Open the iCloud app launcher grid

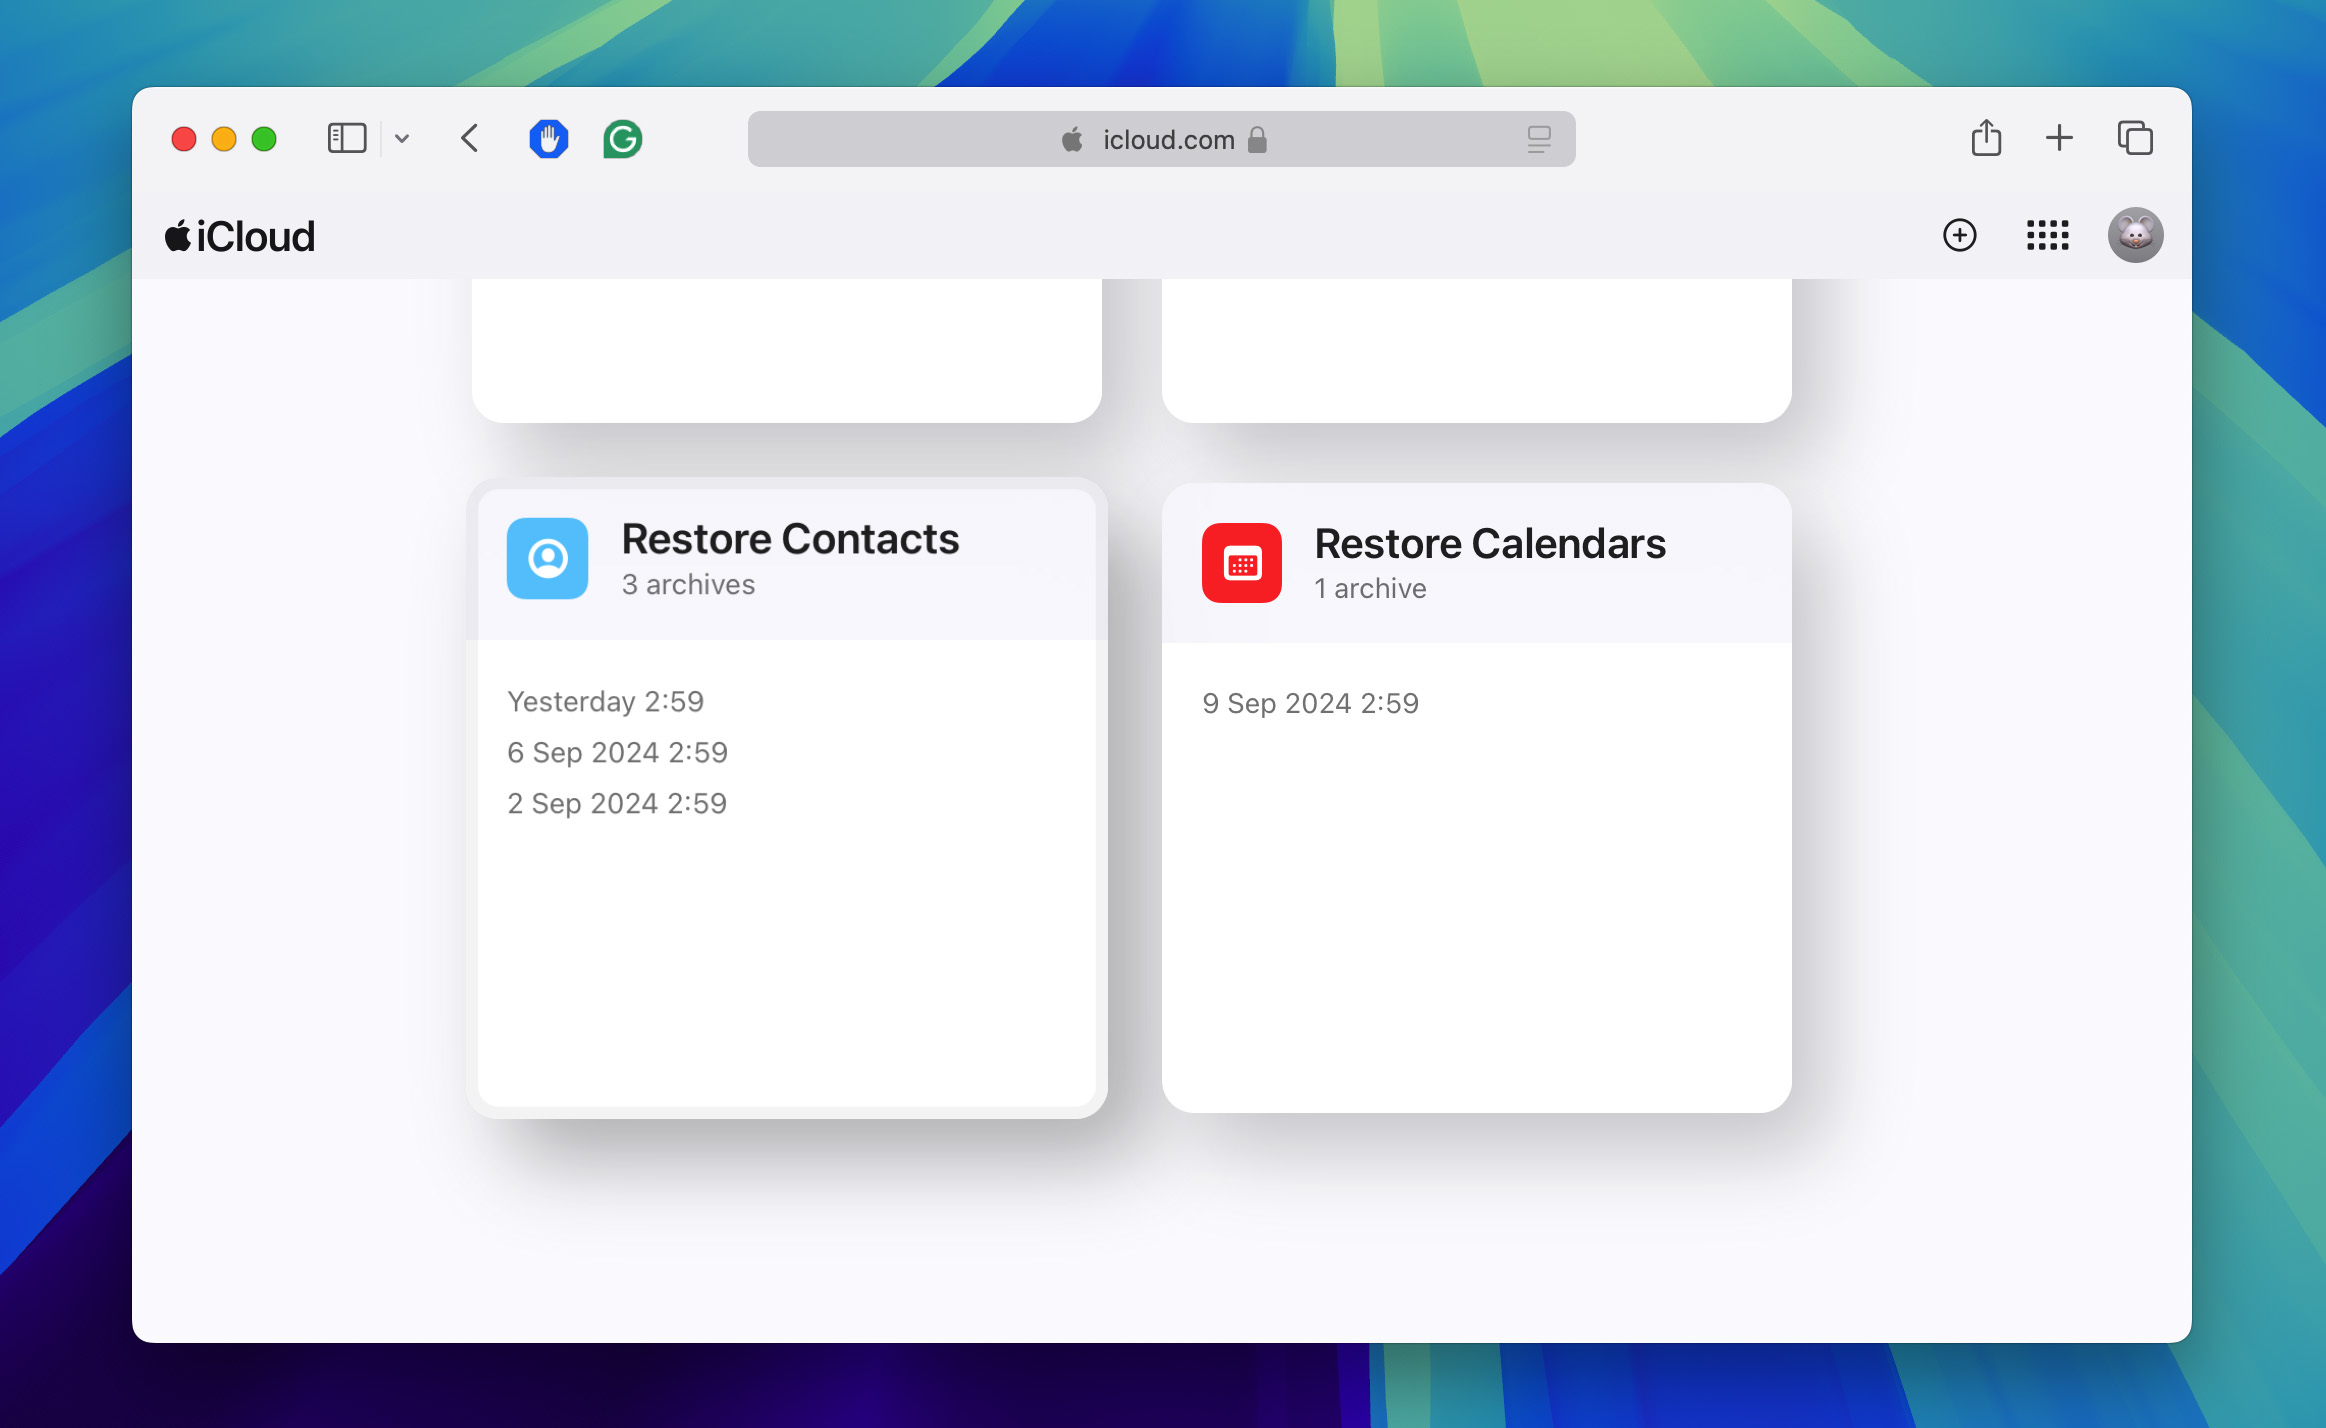[2047, 235]
